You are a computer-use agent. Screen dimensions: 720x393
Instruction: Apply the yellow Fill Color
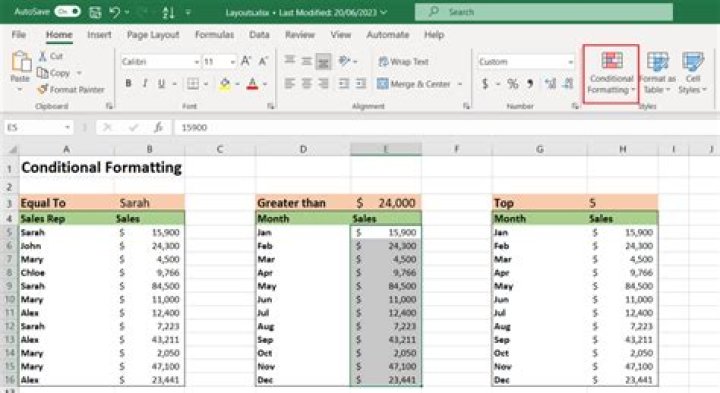tap(225, 84)
